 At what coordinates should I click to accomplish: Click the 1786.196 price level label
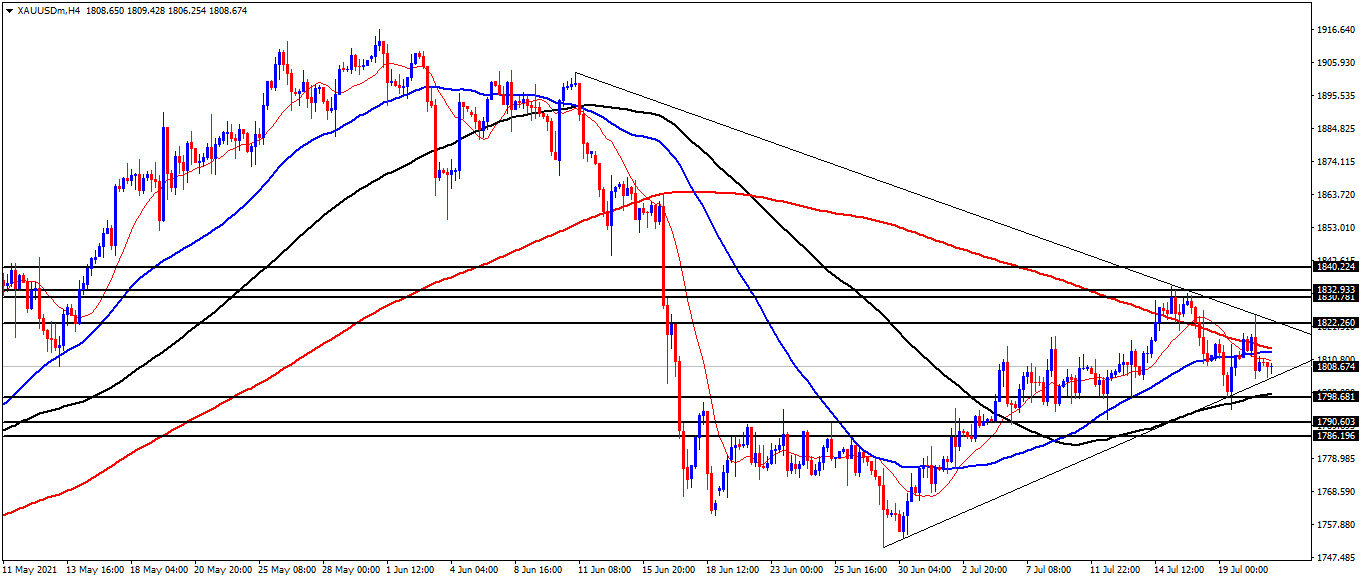tap(1336, 436)
